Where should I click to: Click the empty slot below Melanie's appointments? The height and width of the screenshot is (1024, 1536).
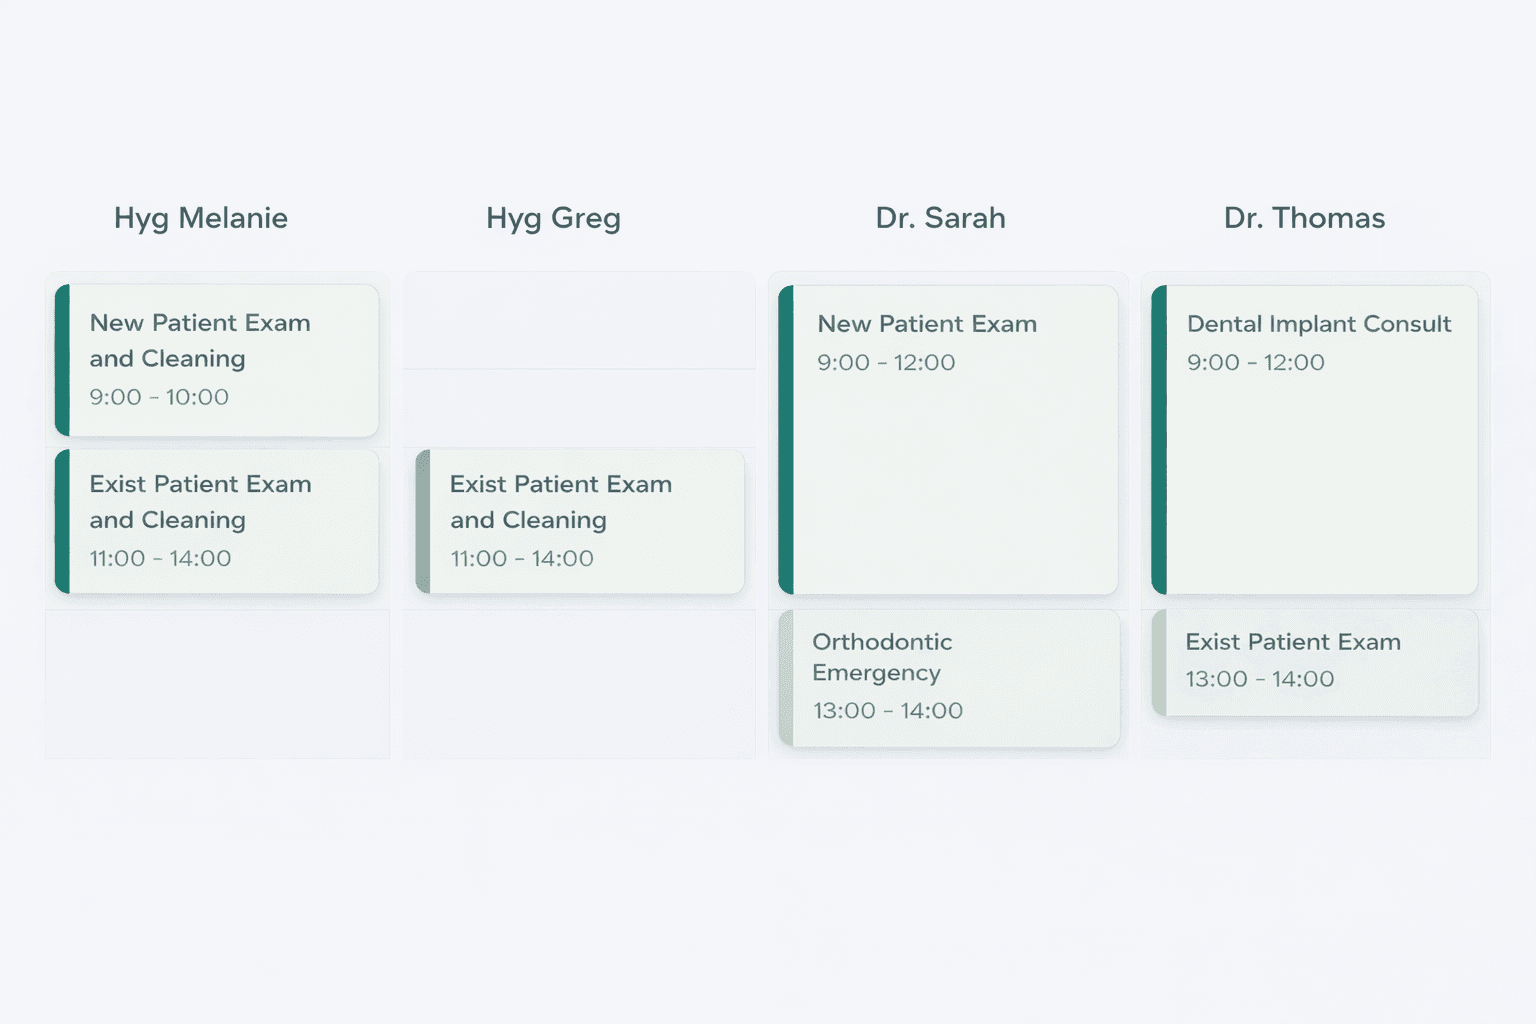click(217, 684)
